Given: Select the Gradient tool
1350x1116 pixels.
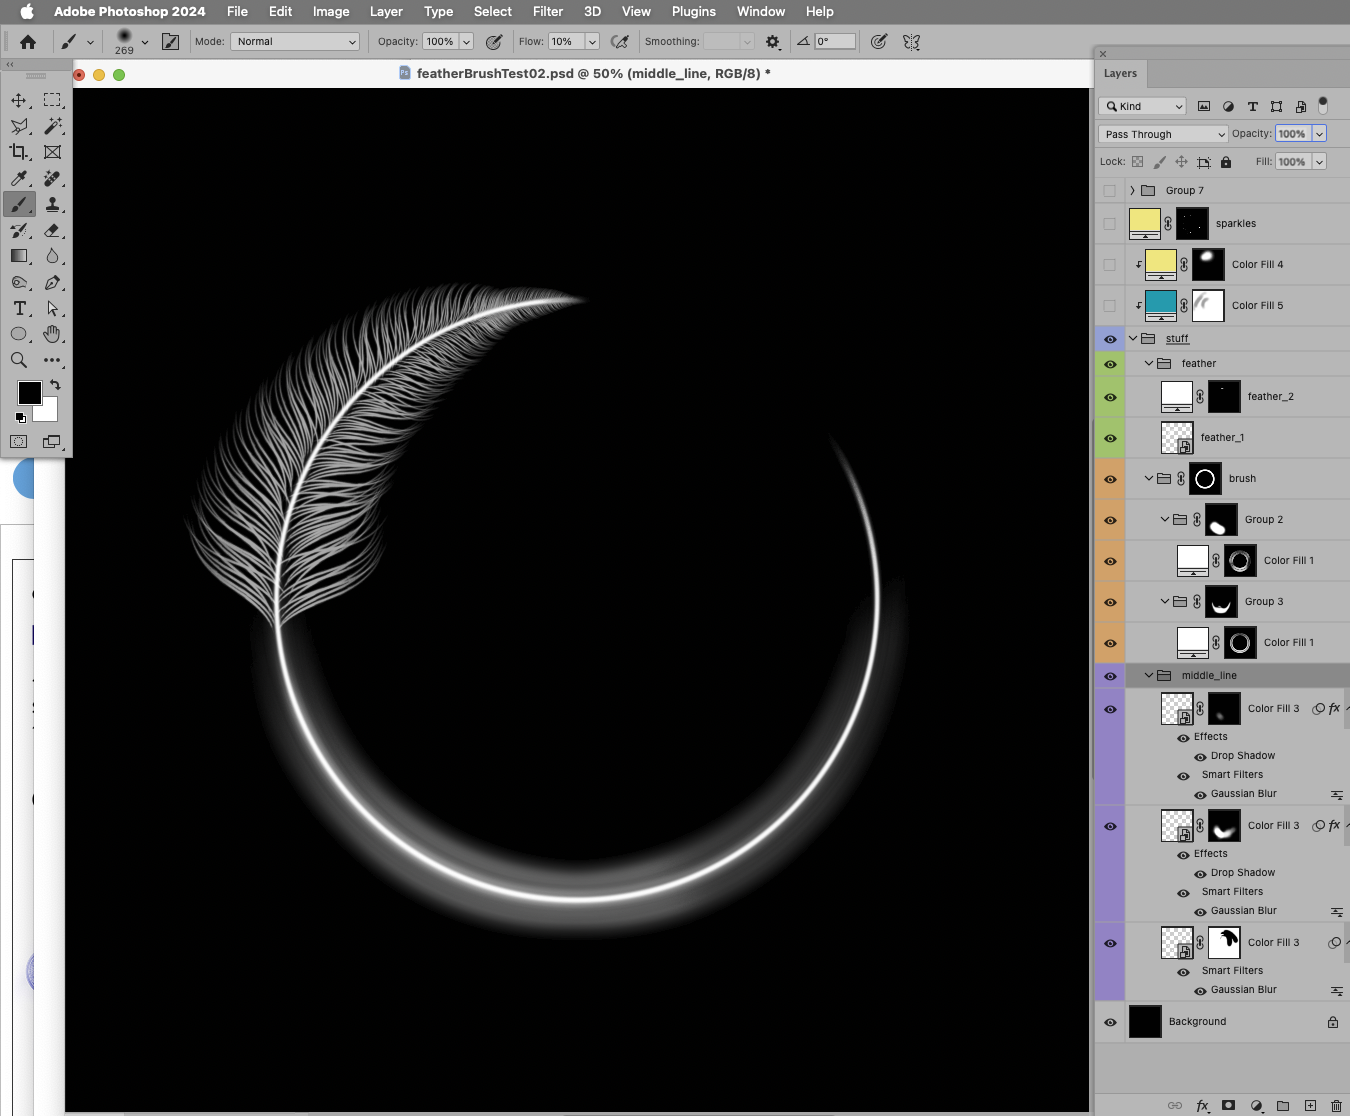Looking at the screenshot, I should pyautogui.click(x=20, y=256).
